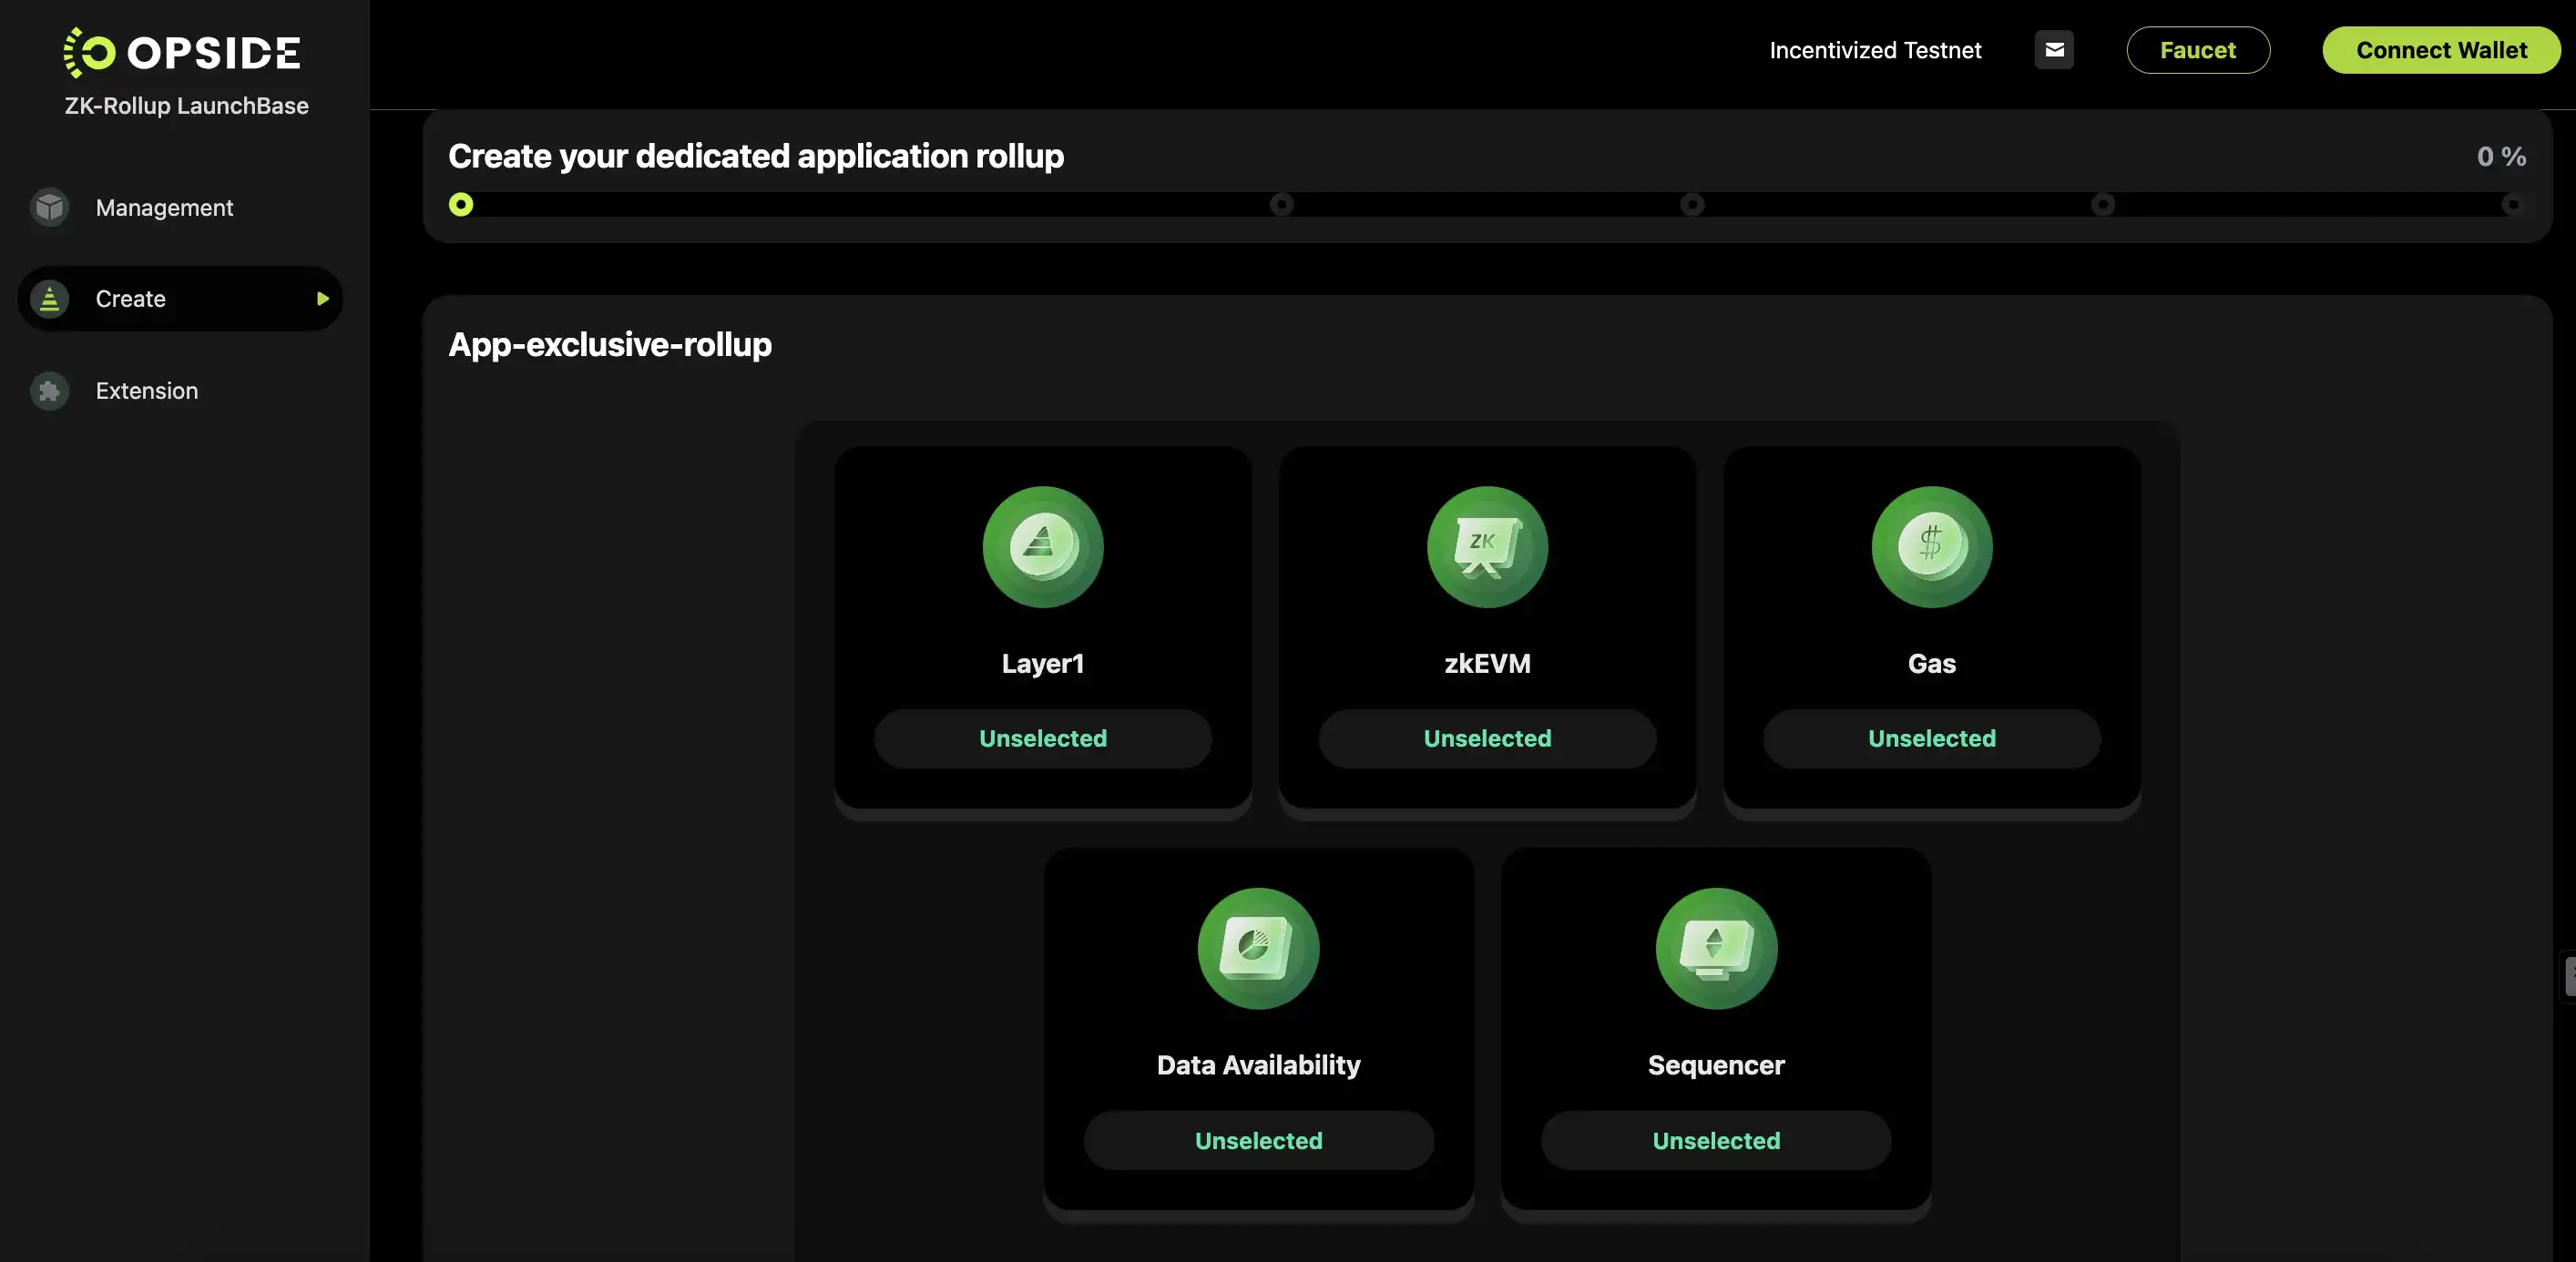
Task: Select the Unselected option under Gas
Action: [x=1931, y=738]
